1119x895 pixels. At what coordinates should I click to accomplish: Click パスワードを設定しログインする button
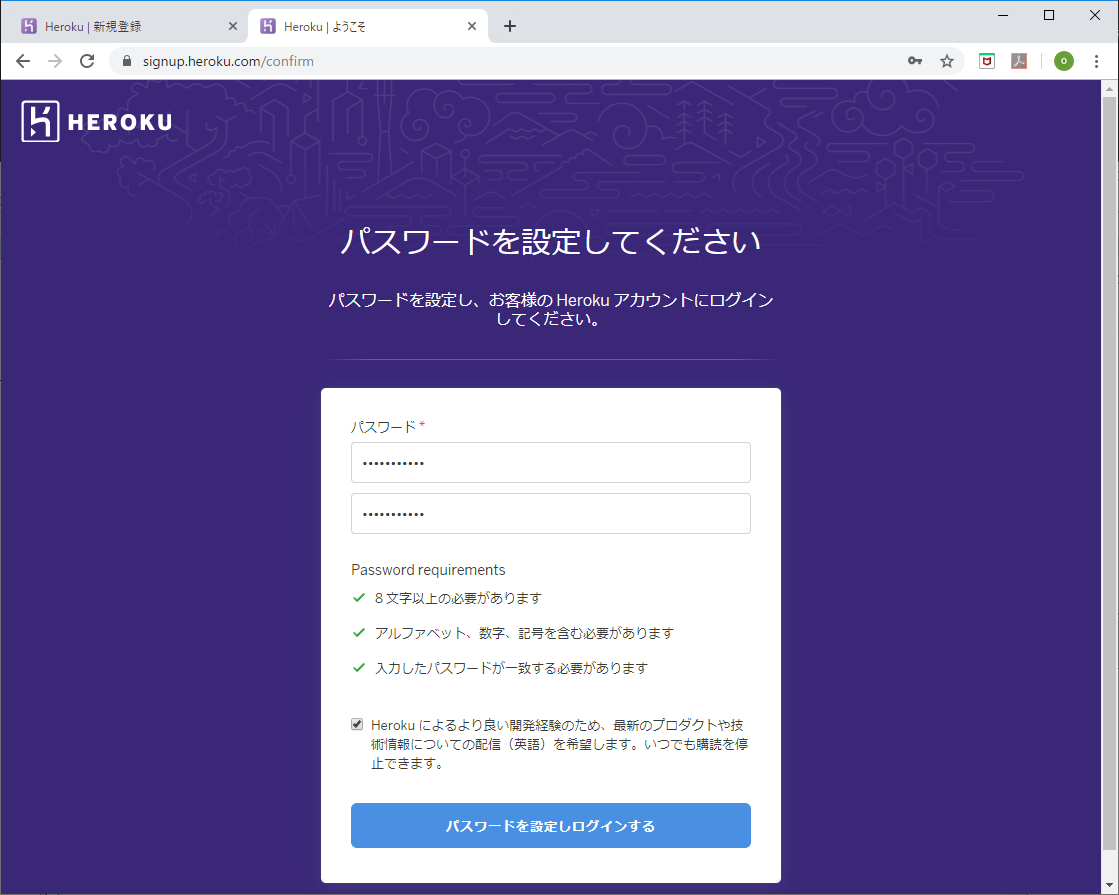coord(551,826)
